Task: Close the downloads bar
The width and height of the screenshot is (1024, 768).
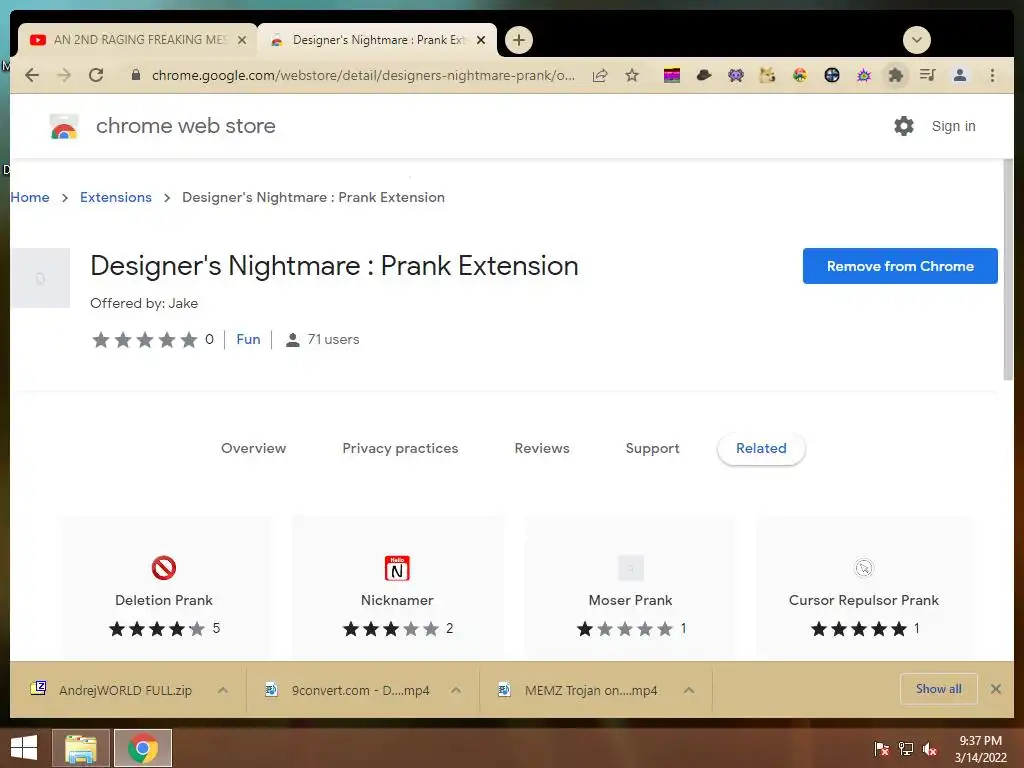Action: (x=995, y=689)
